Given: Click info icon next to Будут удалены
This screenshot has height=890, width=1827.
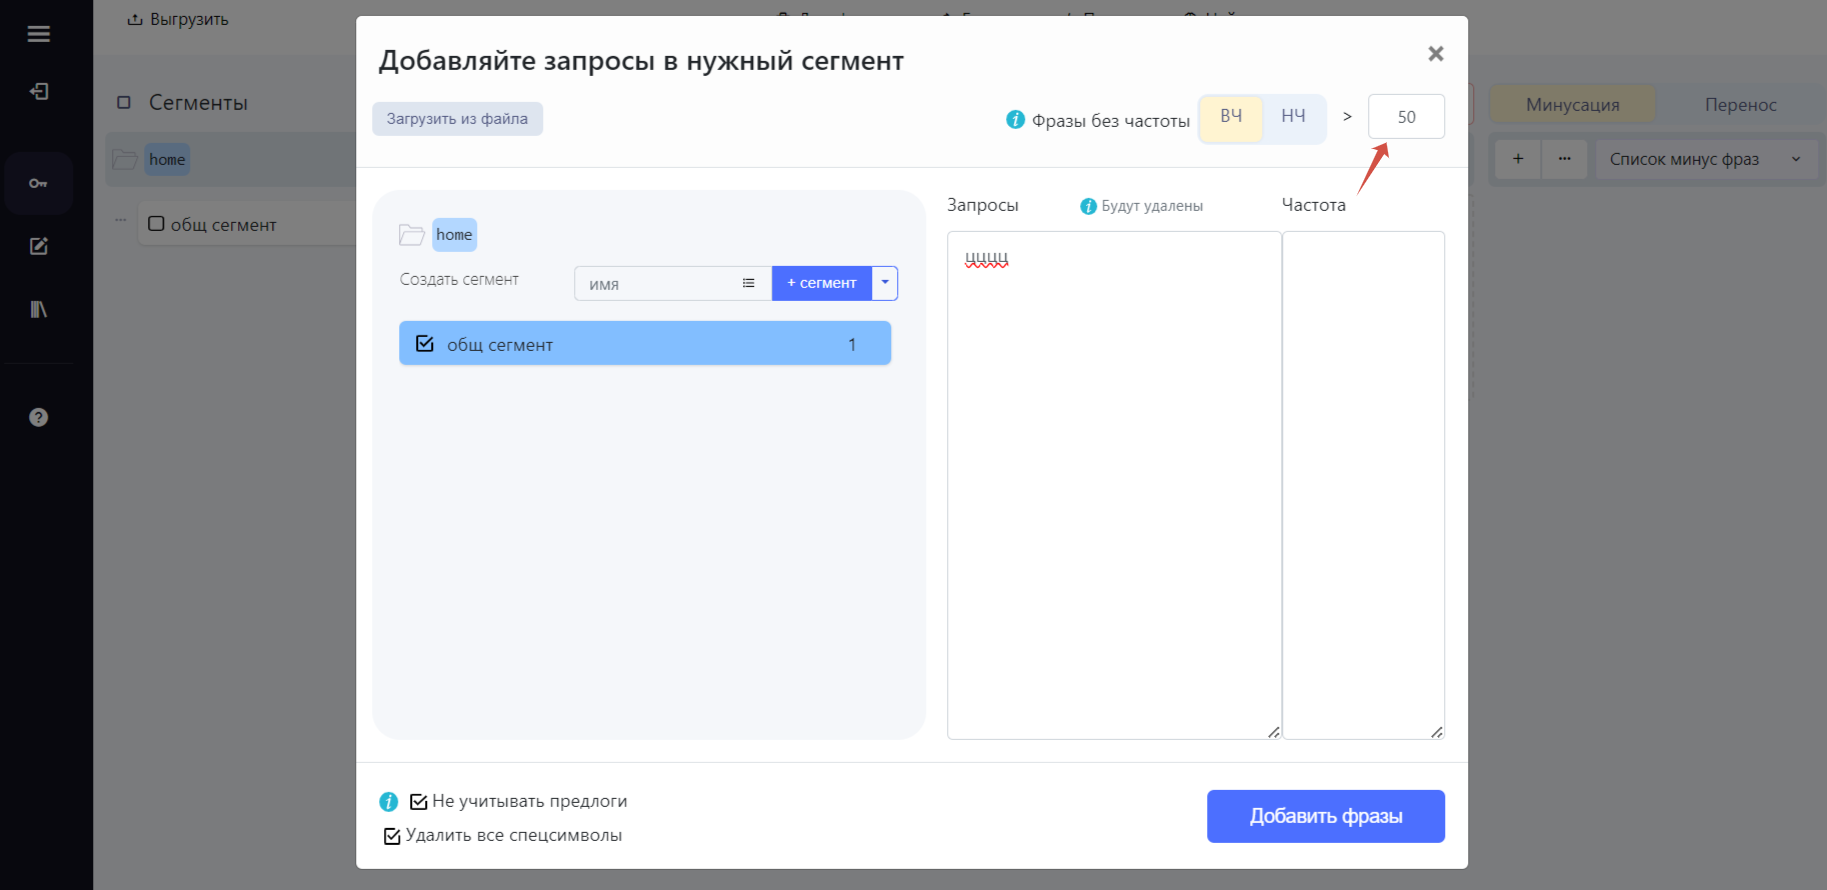Looking at the screenshot, I should click(x=1088, y=206).
